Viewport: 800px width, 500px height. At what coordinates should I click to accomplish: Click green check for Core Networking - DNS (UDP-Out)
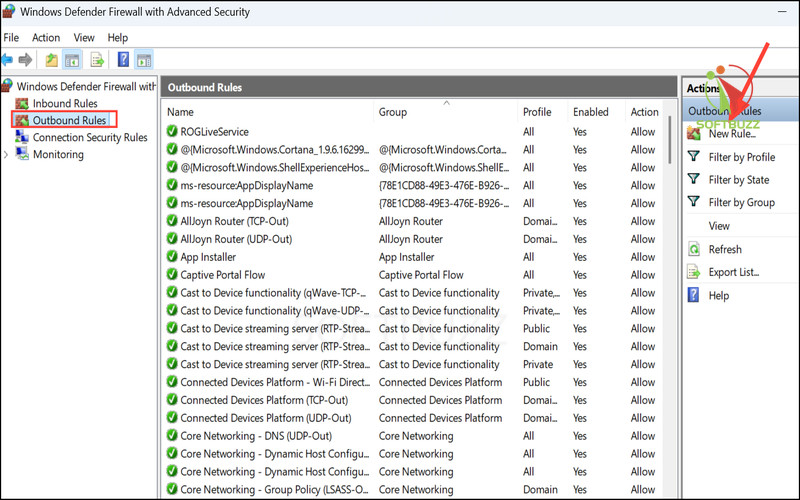[172, 436]
